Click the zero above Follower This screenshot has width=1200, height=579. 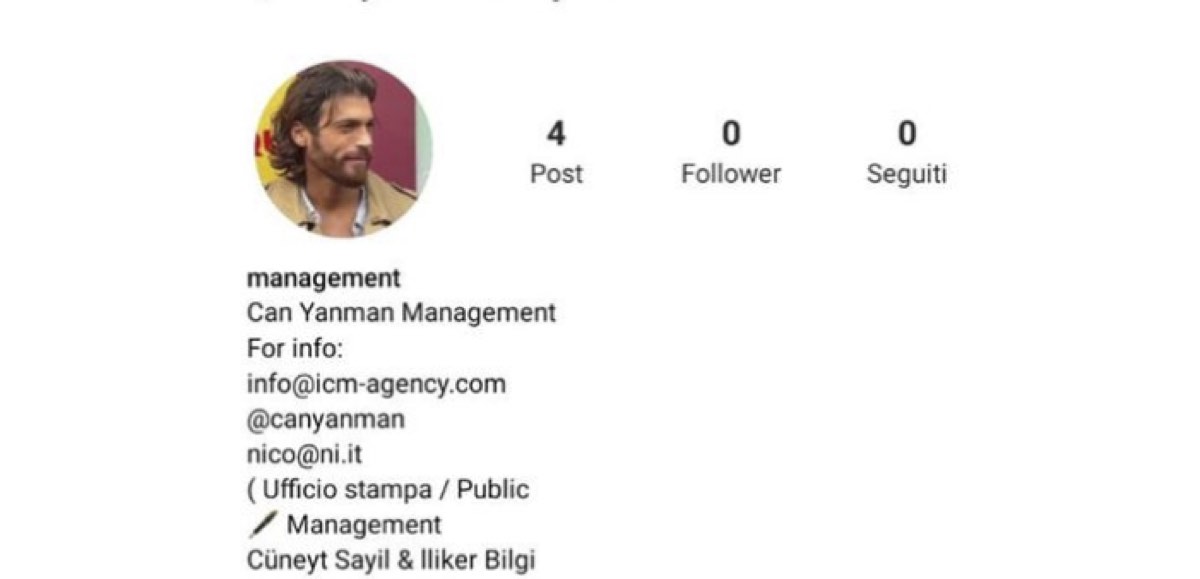tap(731, 133)
